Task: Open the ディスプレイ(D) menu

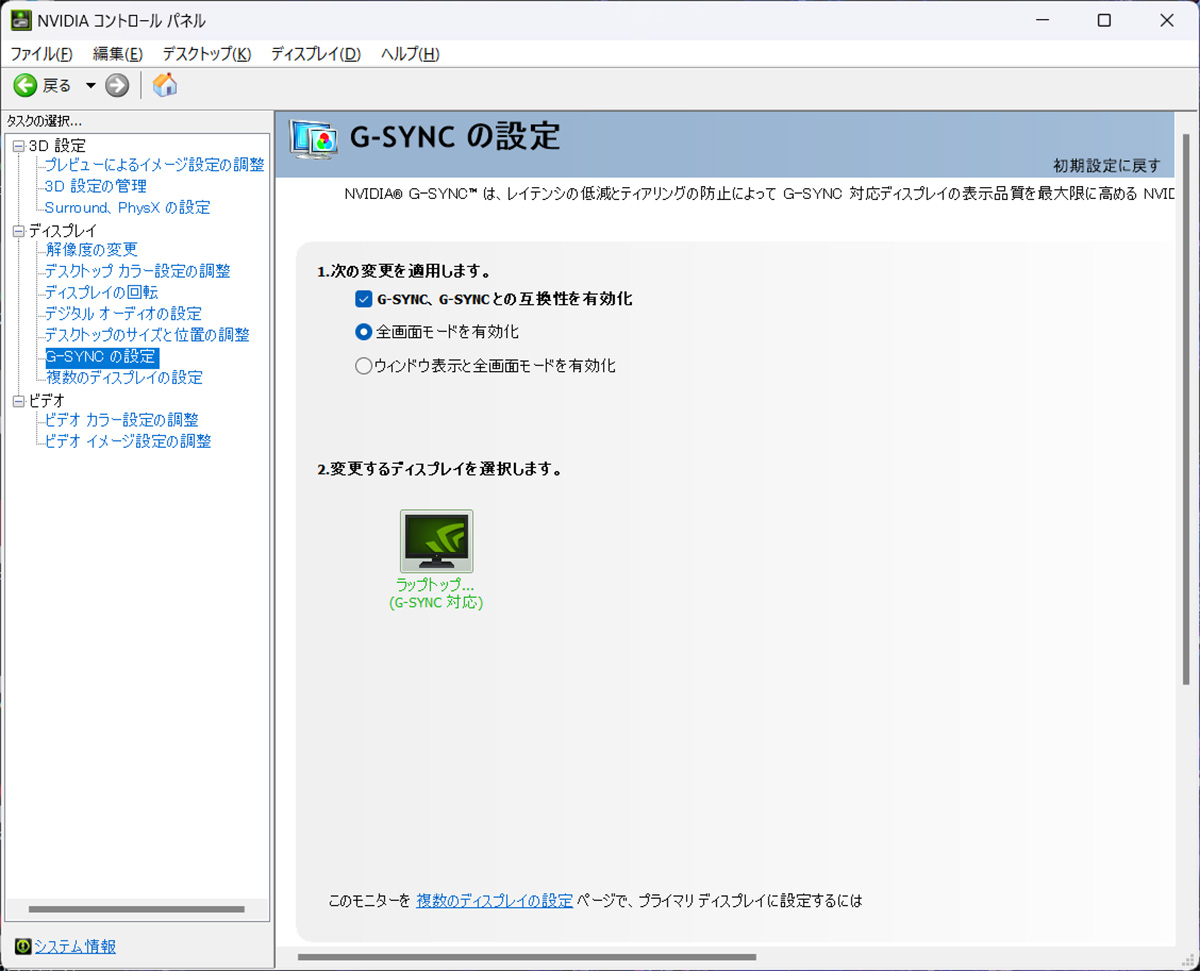Action: coord(316,54)
